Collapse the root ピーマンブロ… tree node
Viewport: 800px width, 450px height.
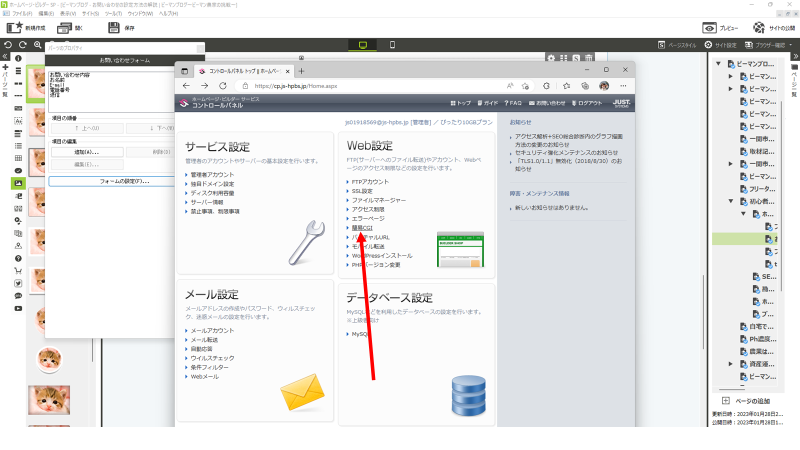coord(719,63)
